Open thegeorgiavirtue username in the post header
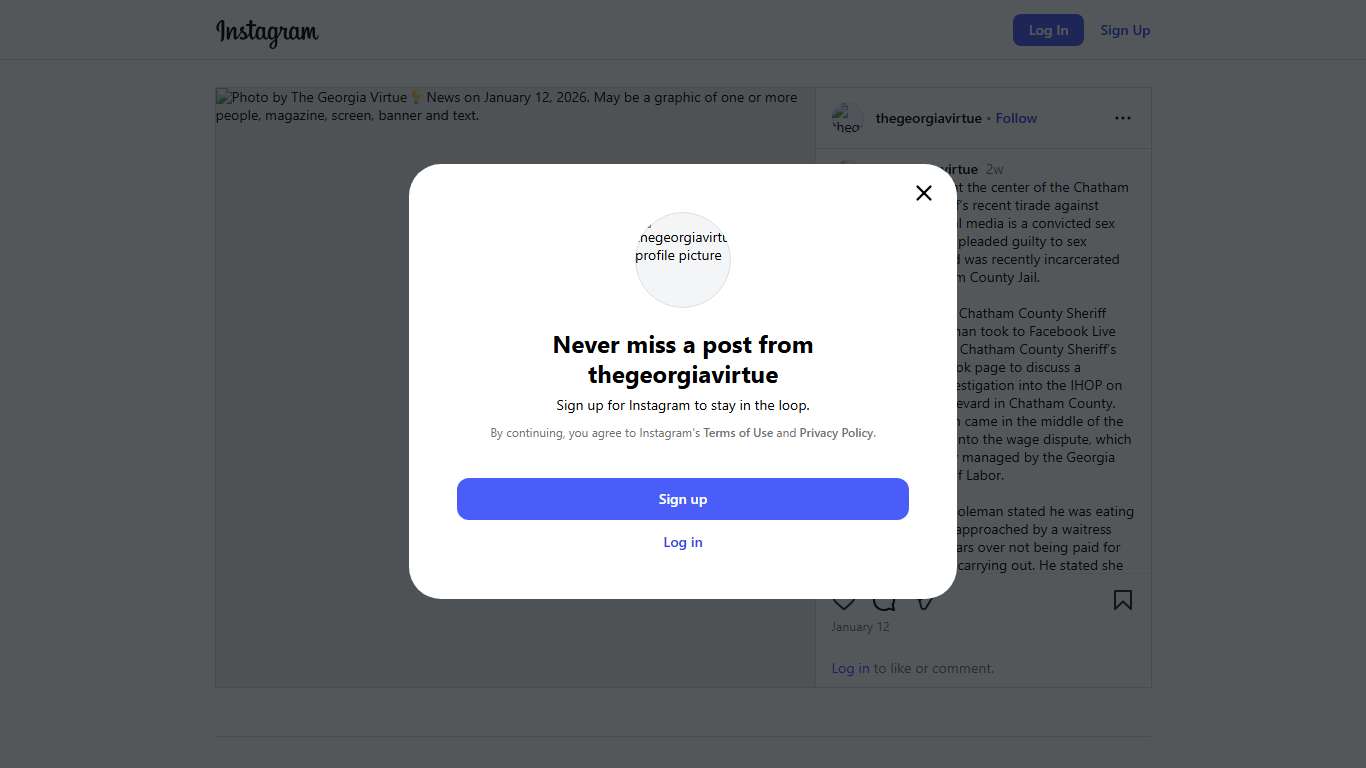 coord(928,118)
